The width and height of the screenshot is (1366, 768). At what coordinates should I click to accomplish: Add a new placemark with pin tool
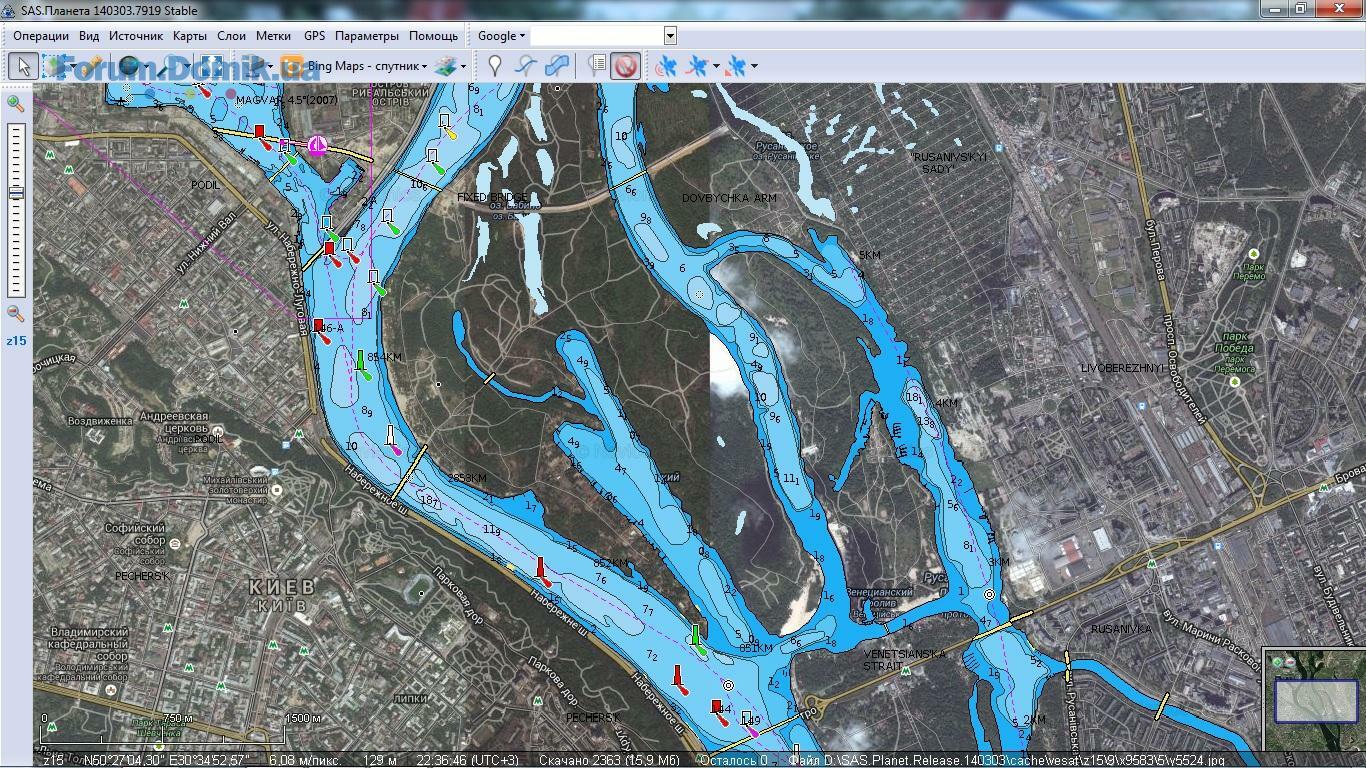tap(494, 66)
